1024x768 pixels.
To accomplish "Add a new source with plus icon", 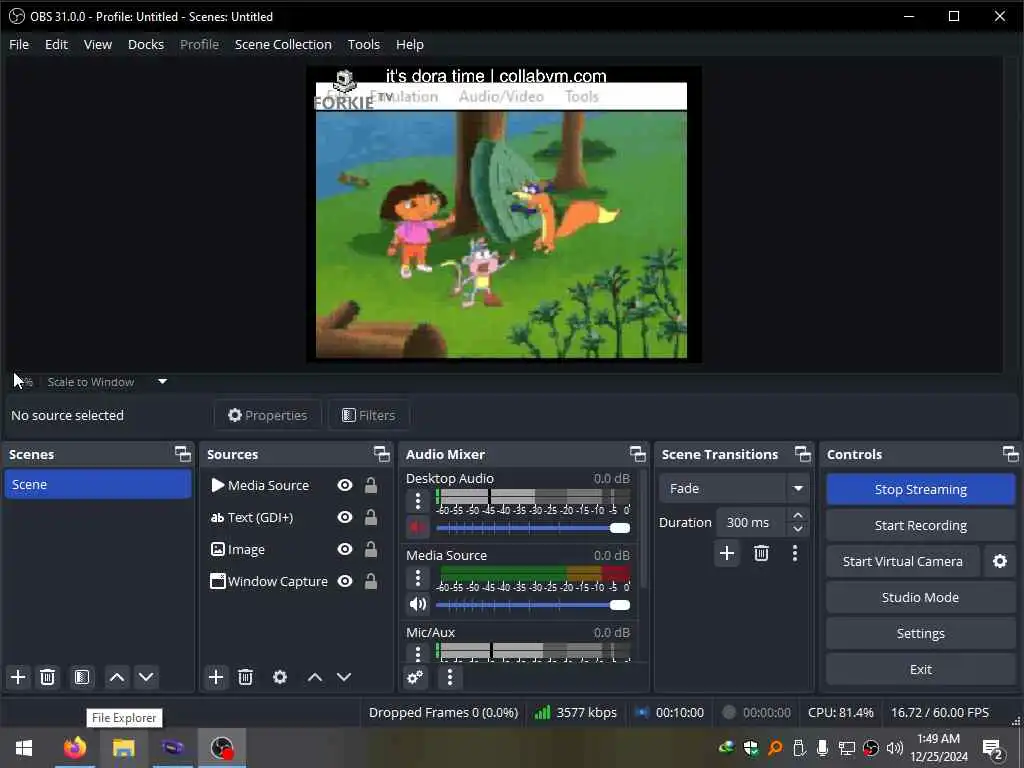I will pyautogui.click(x=216, y=677).
